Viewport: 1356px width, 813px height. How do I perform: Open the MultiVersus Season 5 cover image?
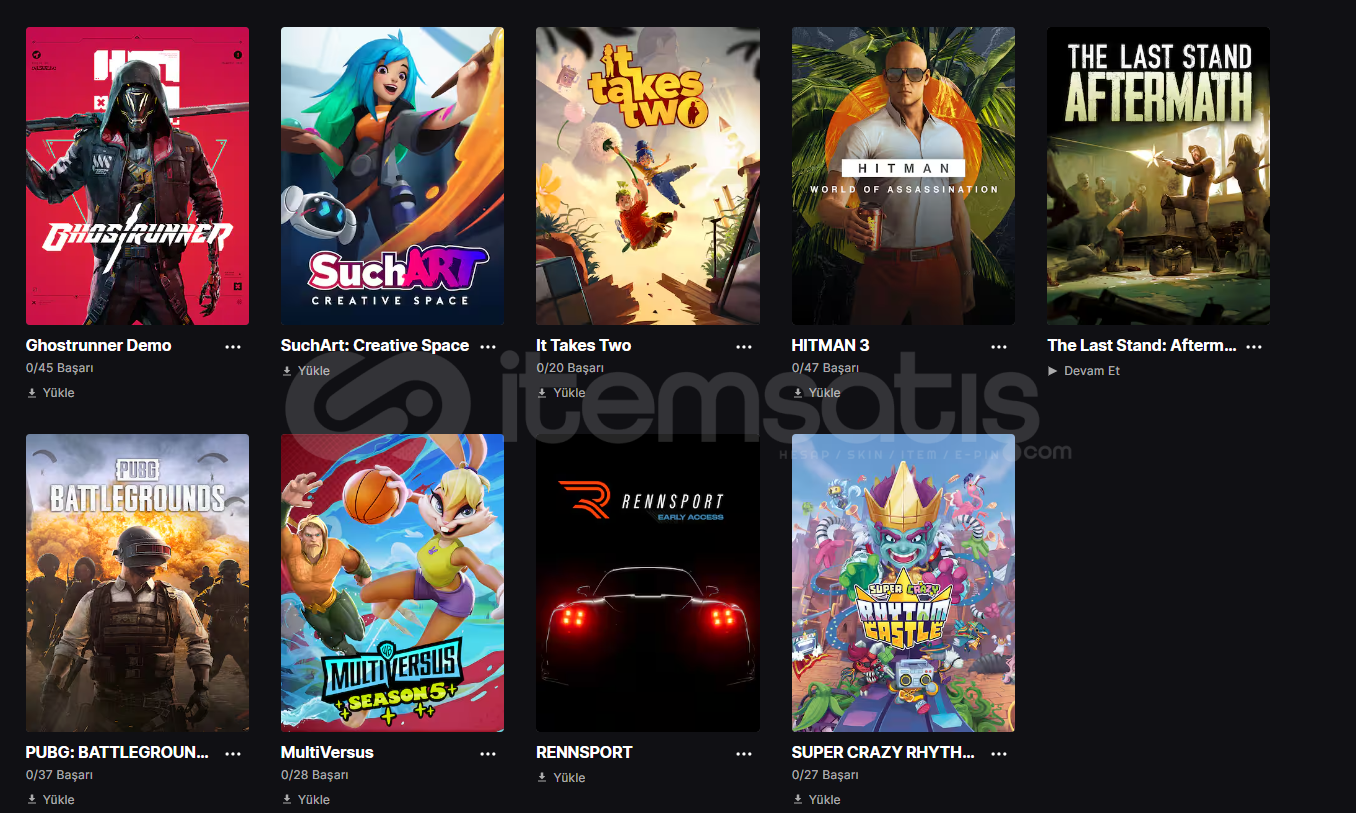click(x=392, y=583)
